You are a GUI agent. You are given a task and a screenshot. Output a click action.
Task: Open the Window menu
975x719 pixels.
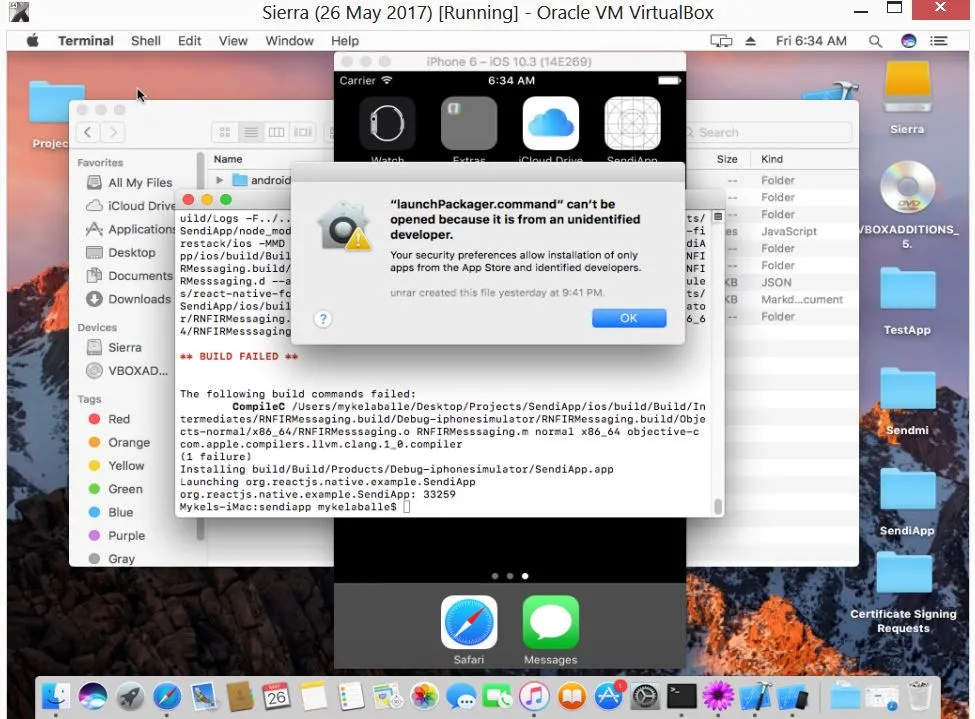pyautogui.click(x=289, y=41)
